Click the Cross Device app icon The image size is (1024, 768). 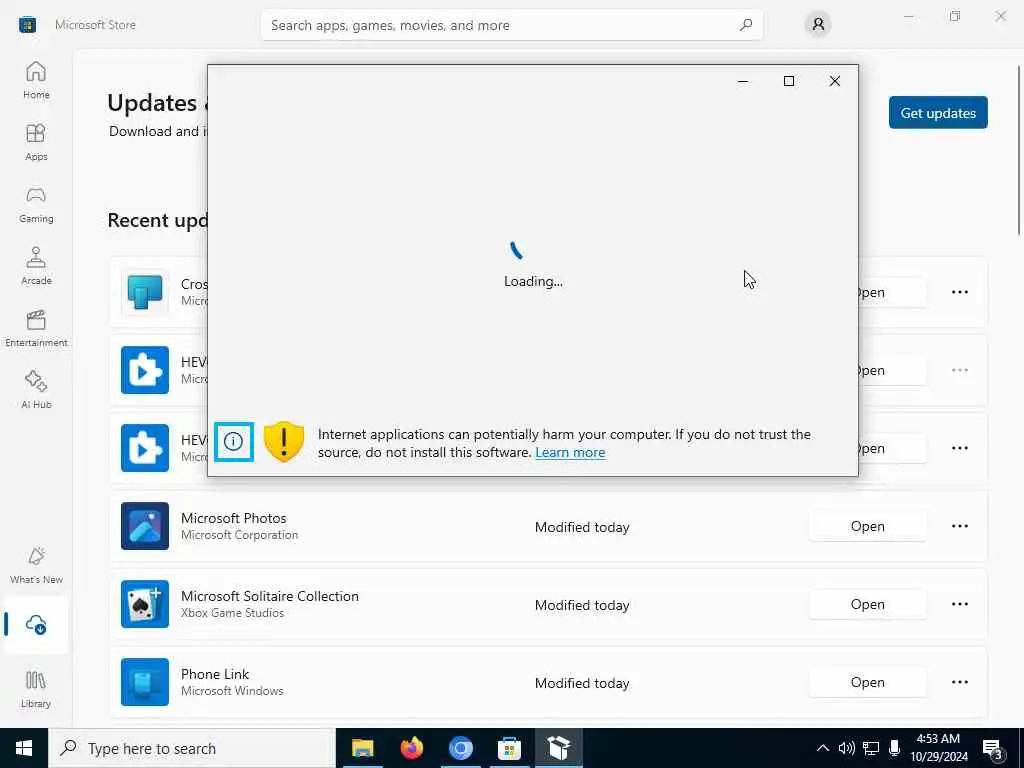click(x=145, y=292)
